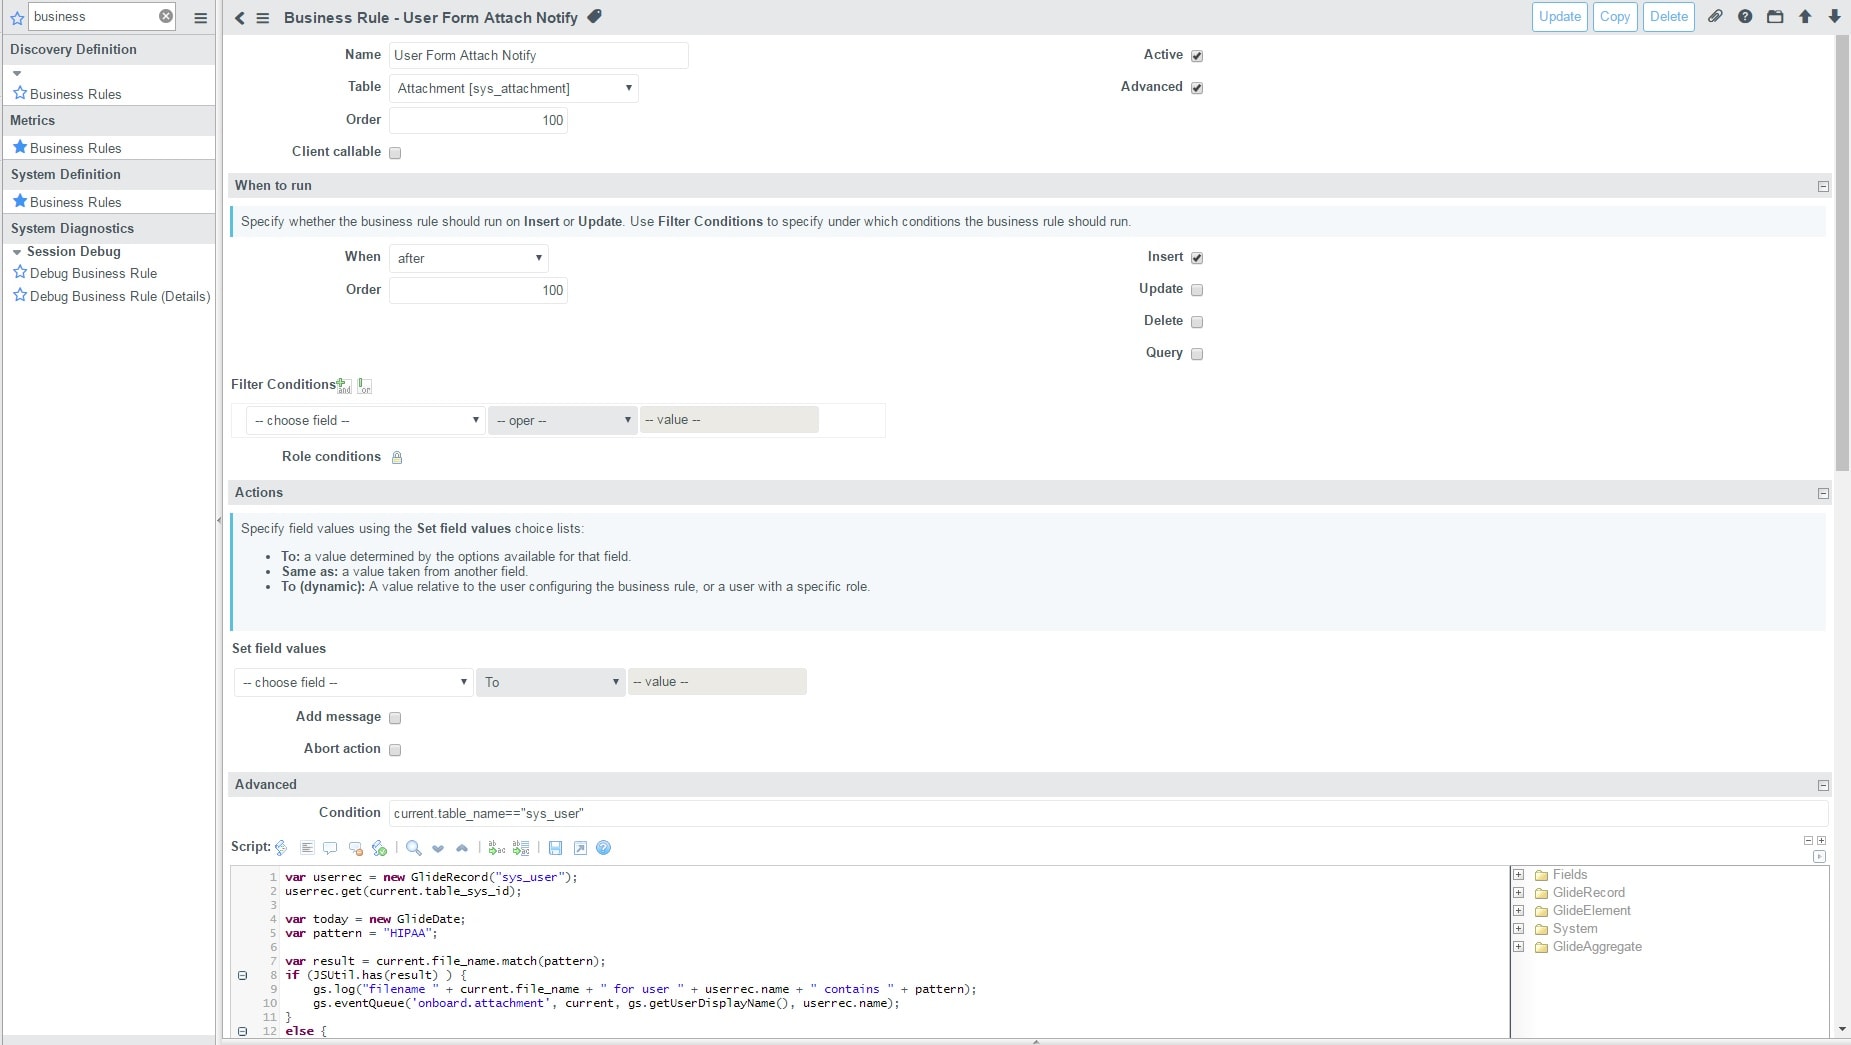Save script using the disk icon
The image size is (1851, 1045).
tap(555, 848)
